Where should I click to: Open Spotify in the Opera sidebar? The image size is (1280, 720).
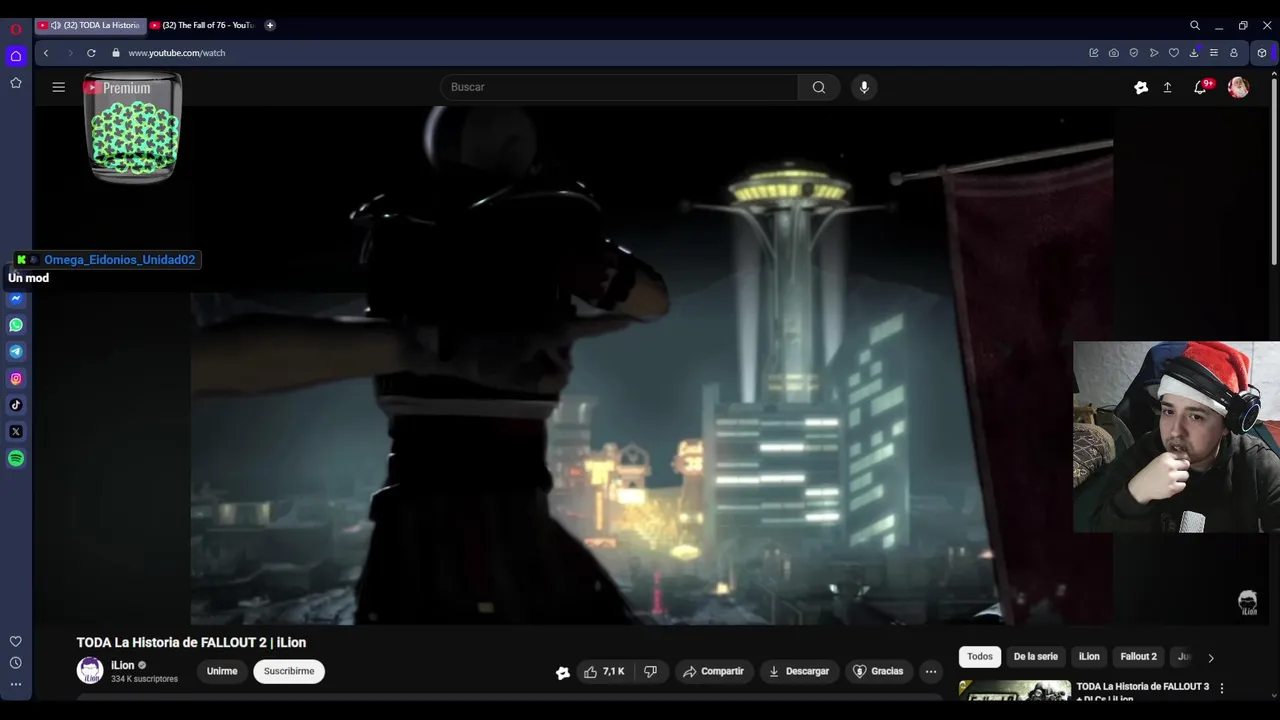pyautogui.click(x=16, y=458)
